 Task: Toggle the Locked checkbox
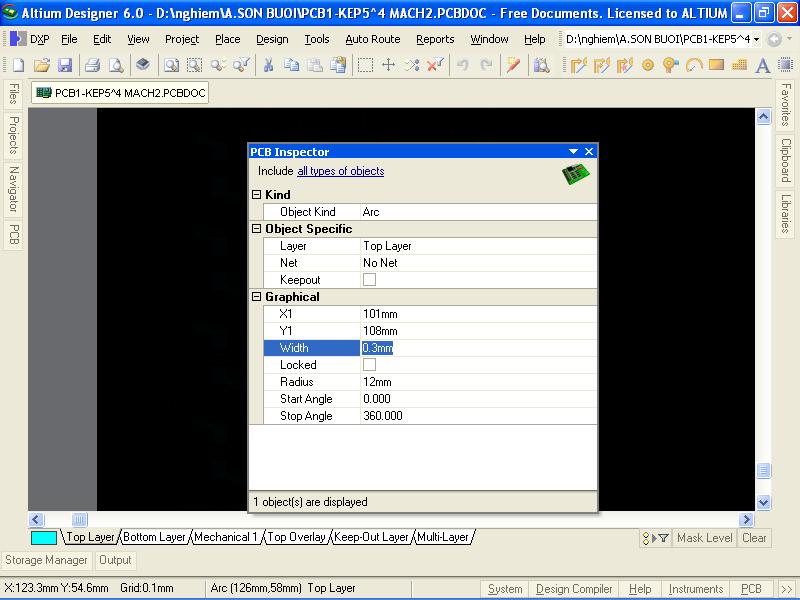pos(369,365)
